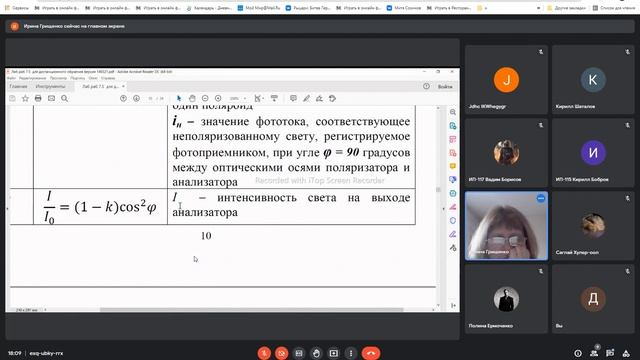The image size is (640, 360).
Task: Click your own tile labeled Вы
Action: point(593,299)
